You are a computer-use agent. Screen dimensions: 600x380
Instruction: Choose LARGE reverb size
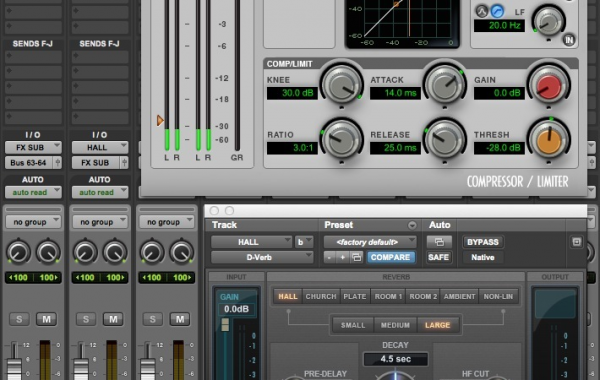[x=437, y=325]
